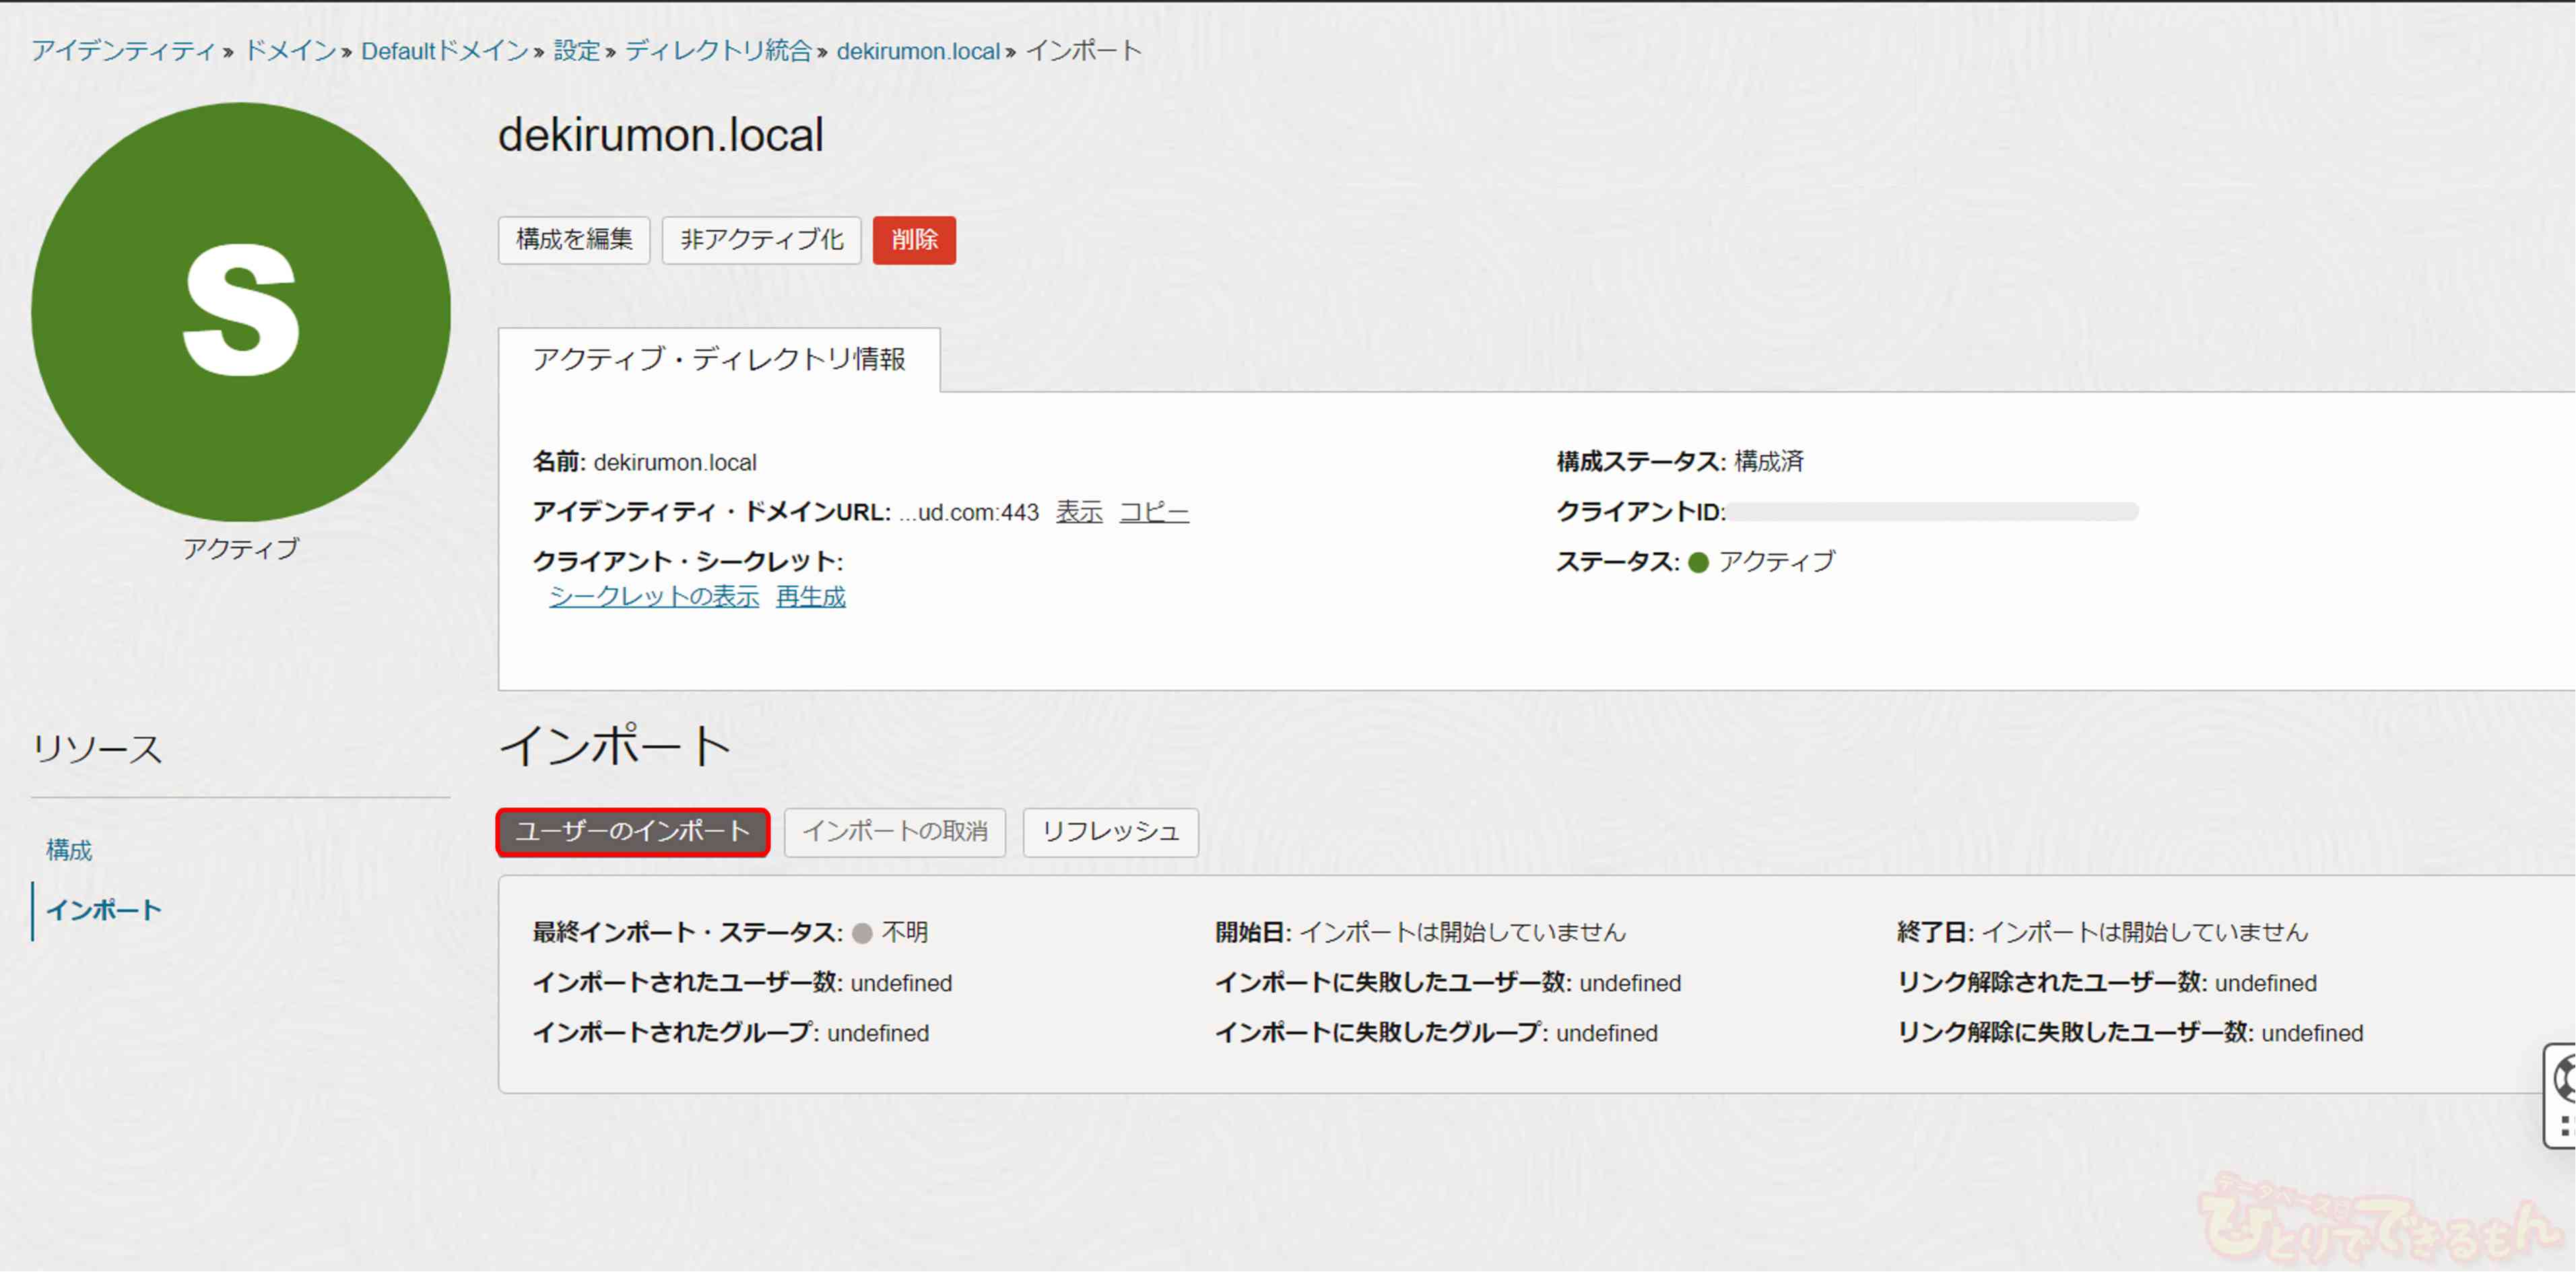Go to ドメイン in breadcrumb

[x=290, y=51]
